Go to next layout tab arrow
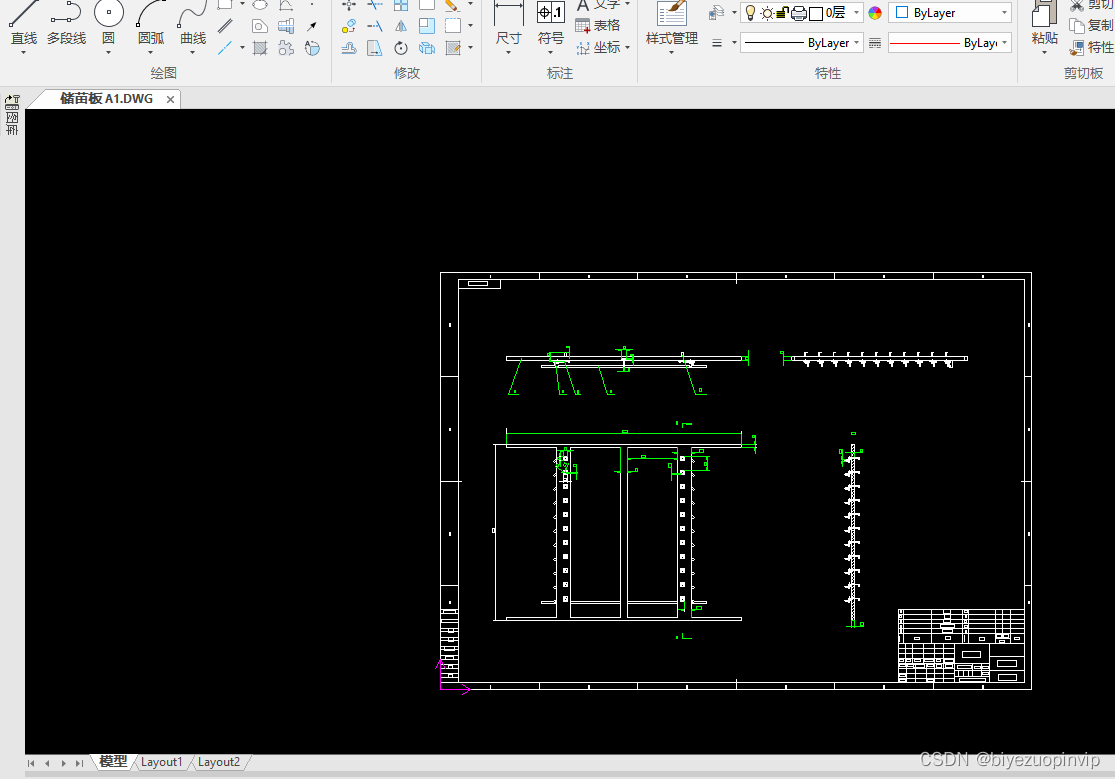The image size is (1115, 779). pyautogui.click(x=63, y=763)
